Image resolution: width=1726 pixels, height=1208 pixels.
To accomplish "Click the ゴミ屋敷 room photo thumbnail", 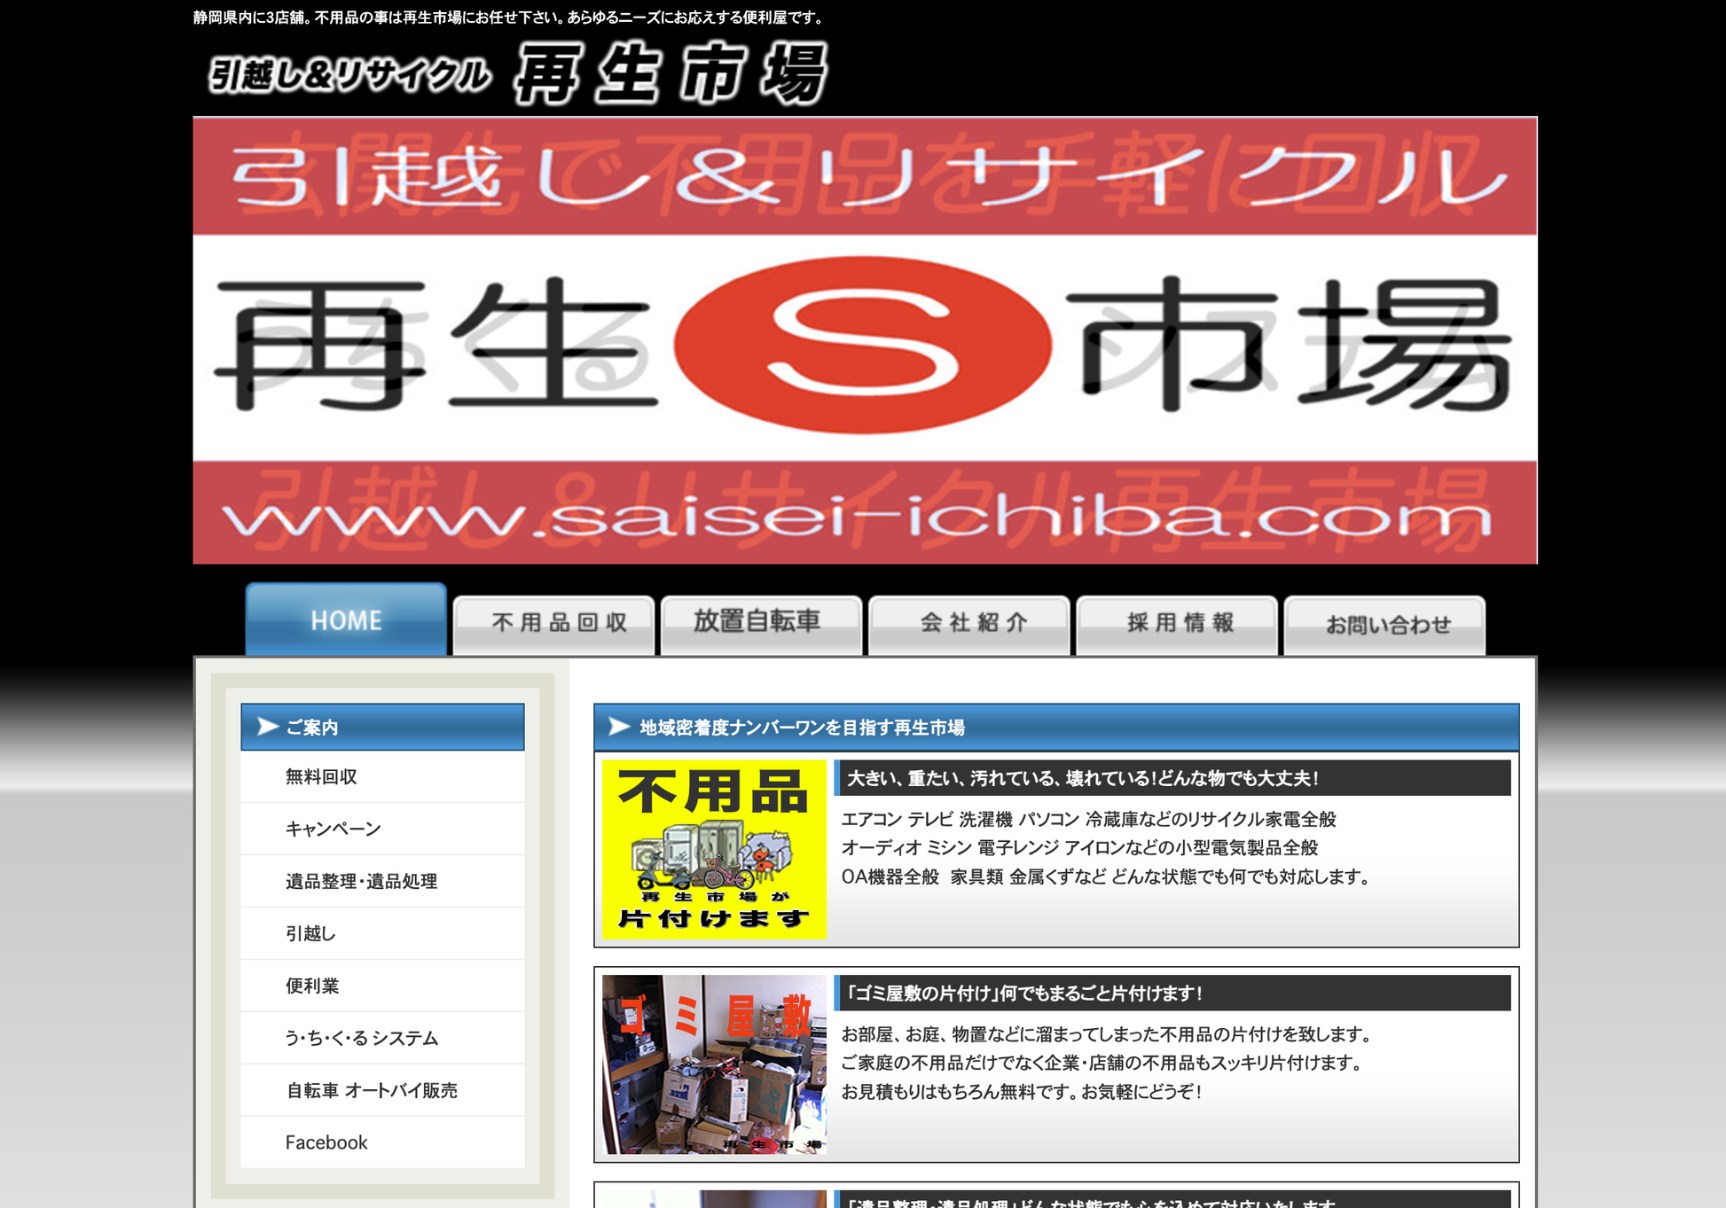I will point(714,1064).
